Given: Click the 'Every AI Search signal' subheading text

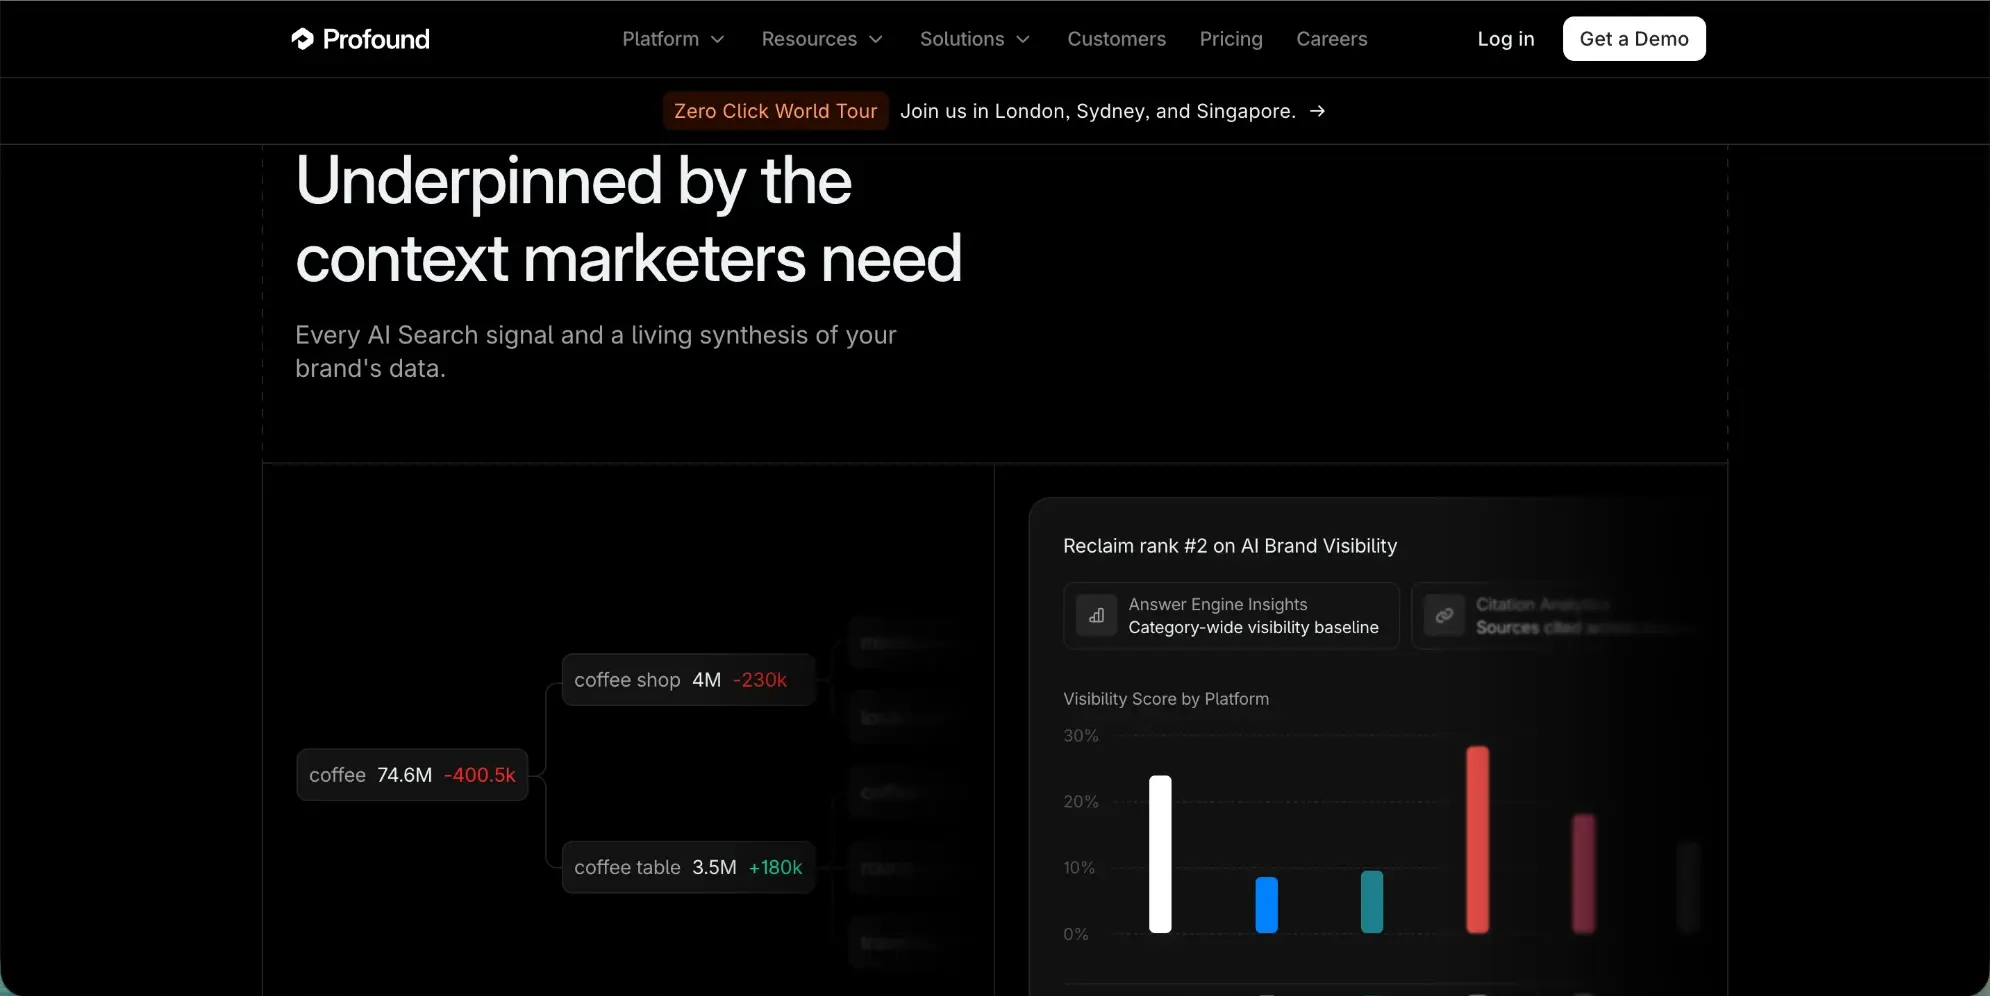Looking at the screenshot, I should pos(596,351).
